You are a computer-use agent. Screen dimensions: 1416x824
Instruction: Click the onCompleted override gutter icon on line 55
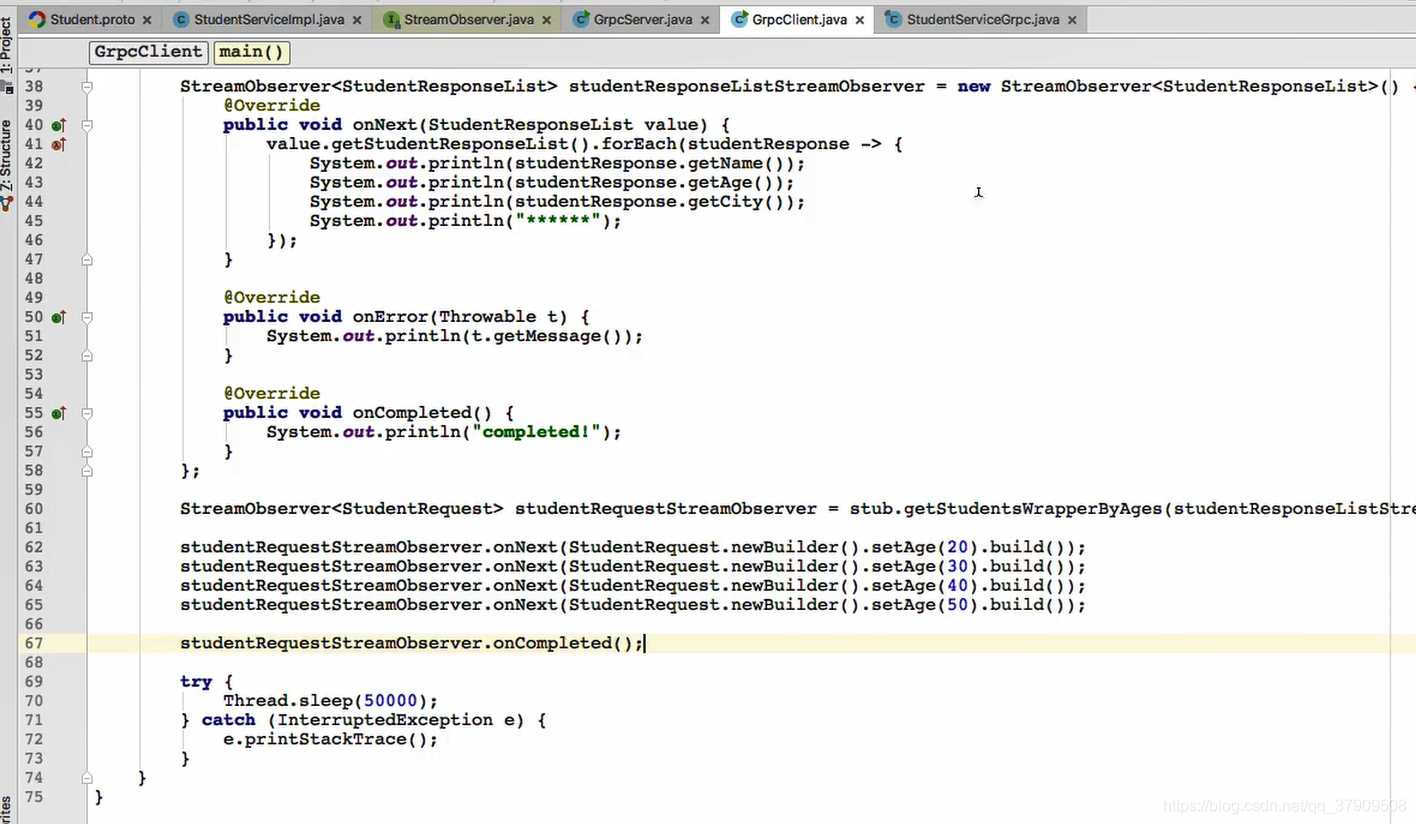coord(59,413)
